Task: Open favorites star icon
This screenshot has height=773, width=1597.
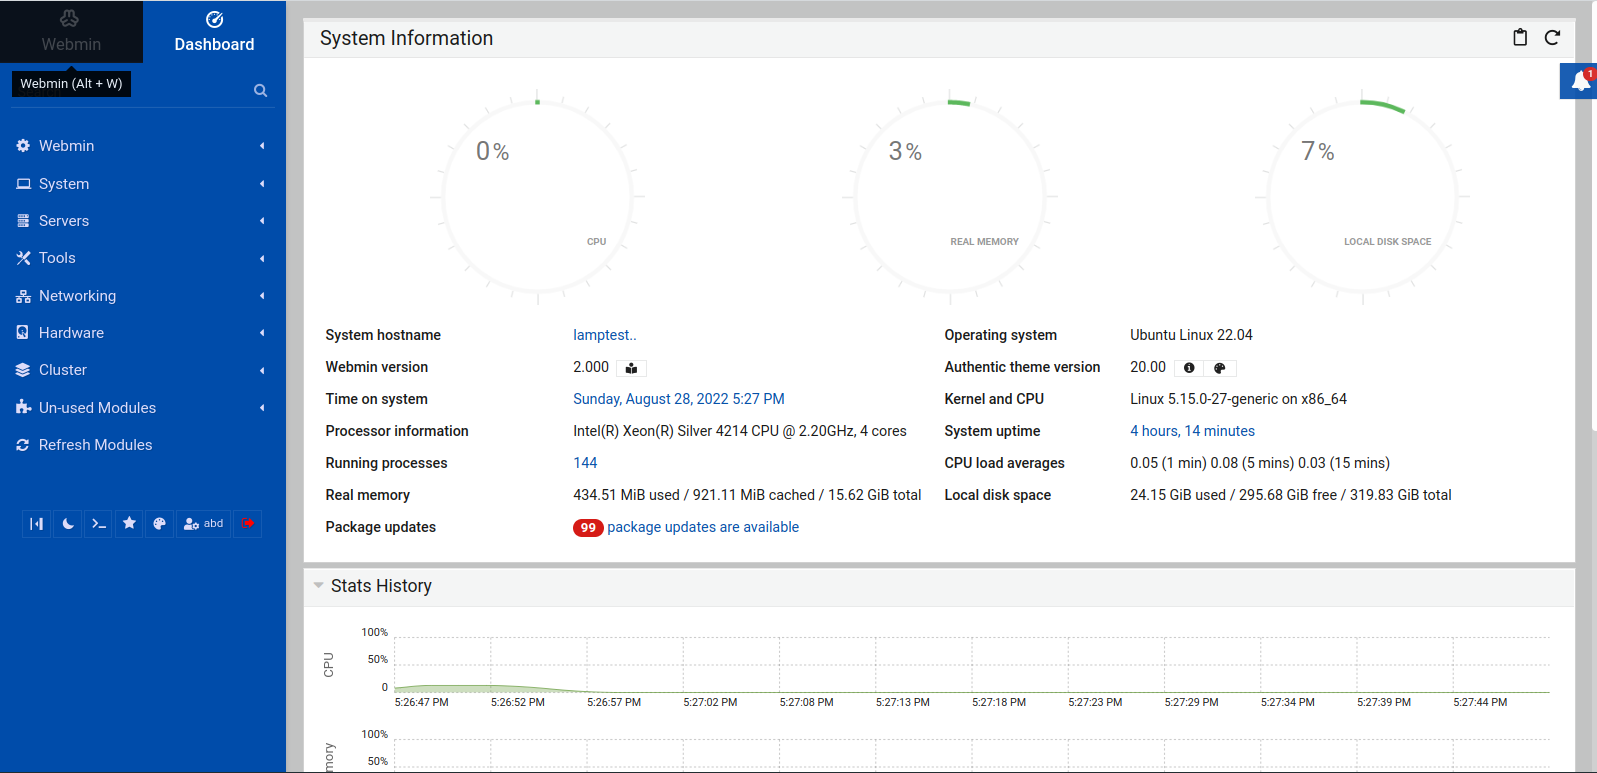Action: [x=129, y=524]
